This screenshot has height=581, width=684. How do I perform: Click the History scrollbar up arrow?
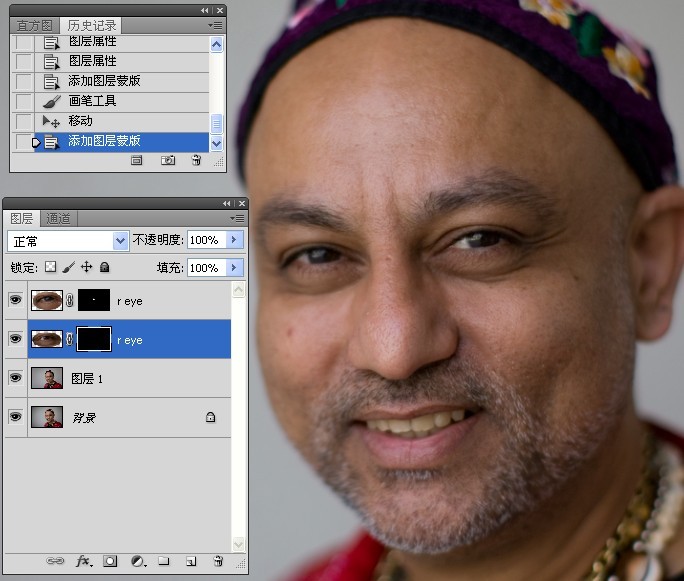[x=217, y=44]
